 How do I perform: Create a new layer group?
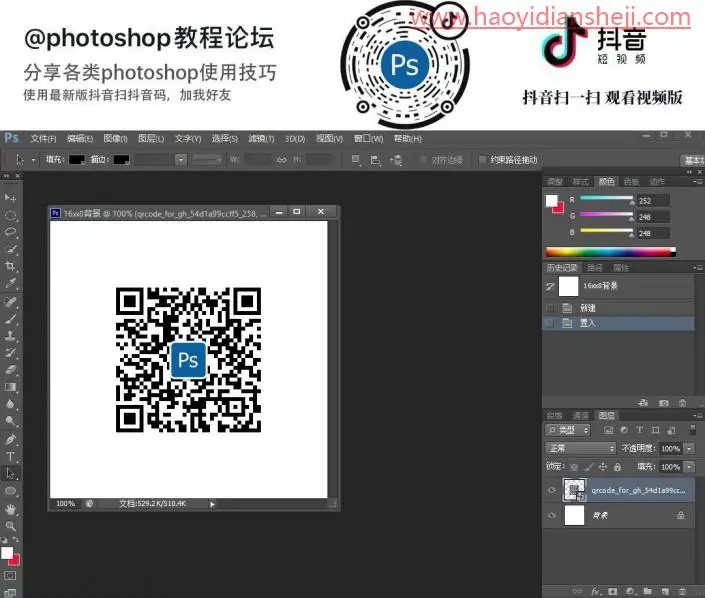click(647, 591)
